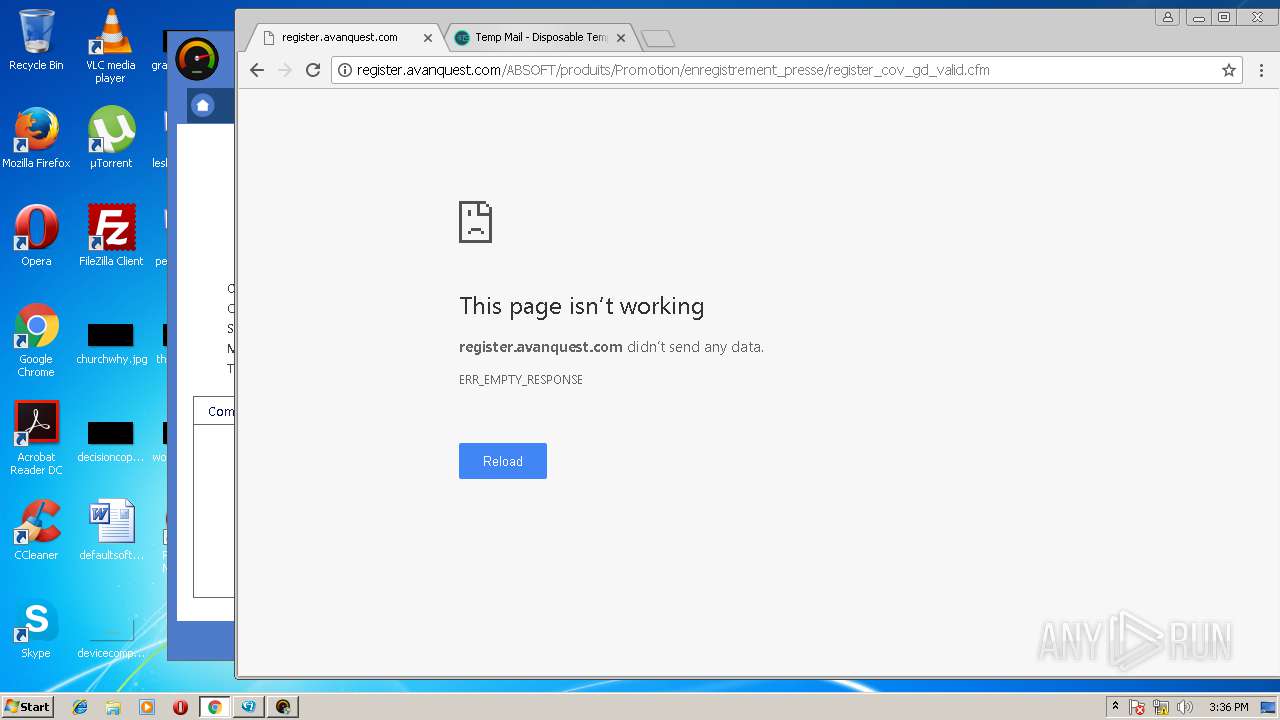Close the register.avanquest.com tab
Viewport: 1280px width, 720px height.
[428, 38]
